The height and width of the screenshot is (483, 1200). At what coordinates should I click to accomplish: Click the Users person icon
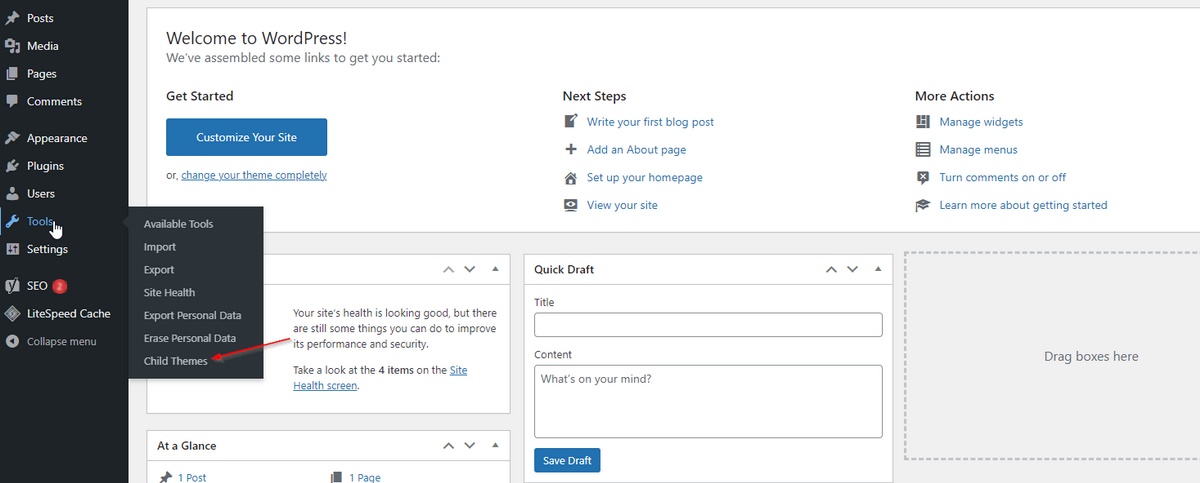pos(12,193)
